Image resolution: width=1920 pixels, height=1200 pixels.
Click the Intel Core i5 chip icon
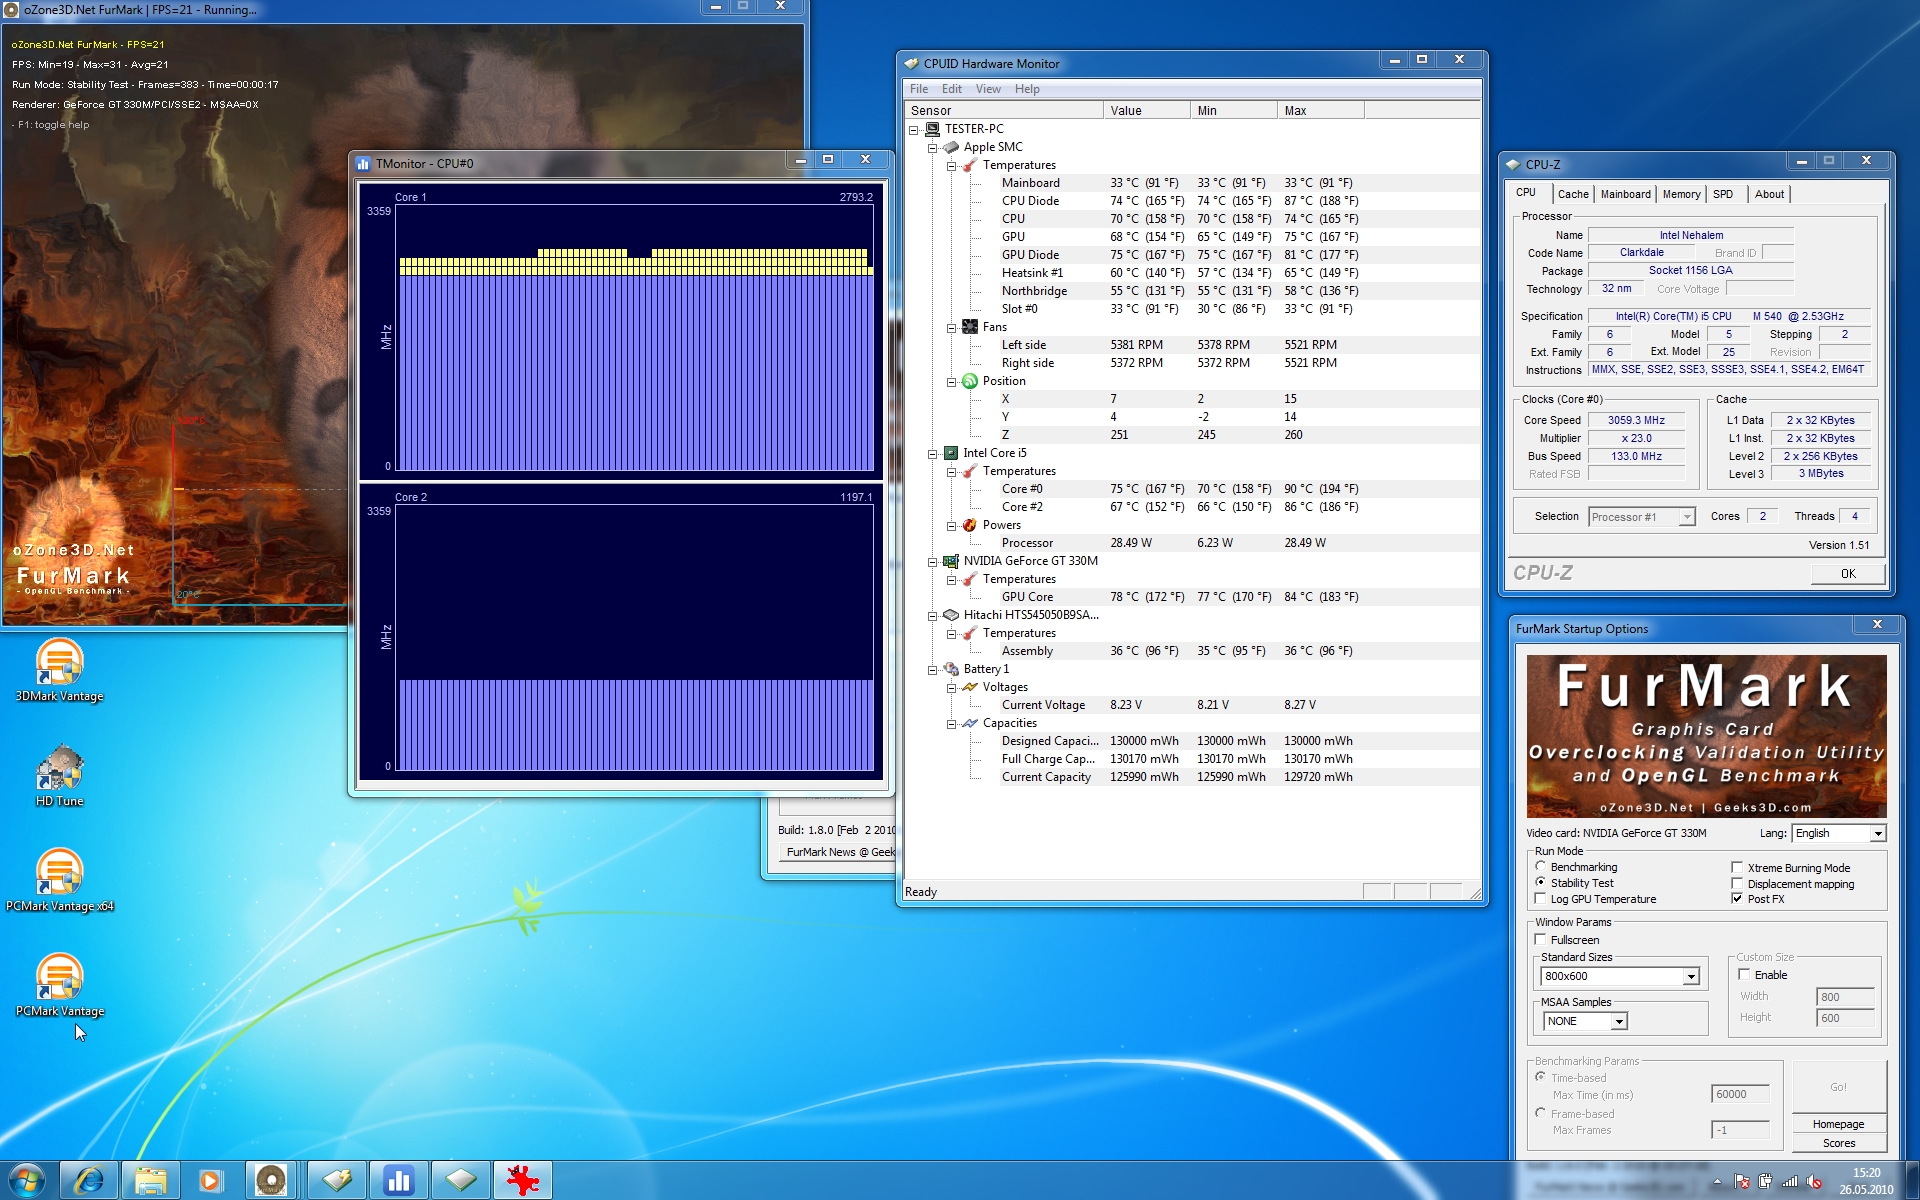951,453
